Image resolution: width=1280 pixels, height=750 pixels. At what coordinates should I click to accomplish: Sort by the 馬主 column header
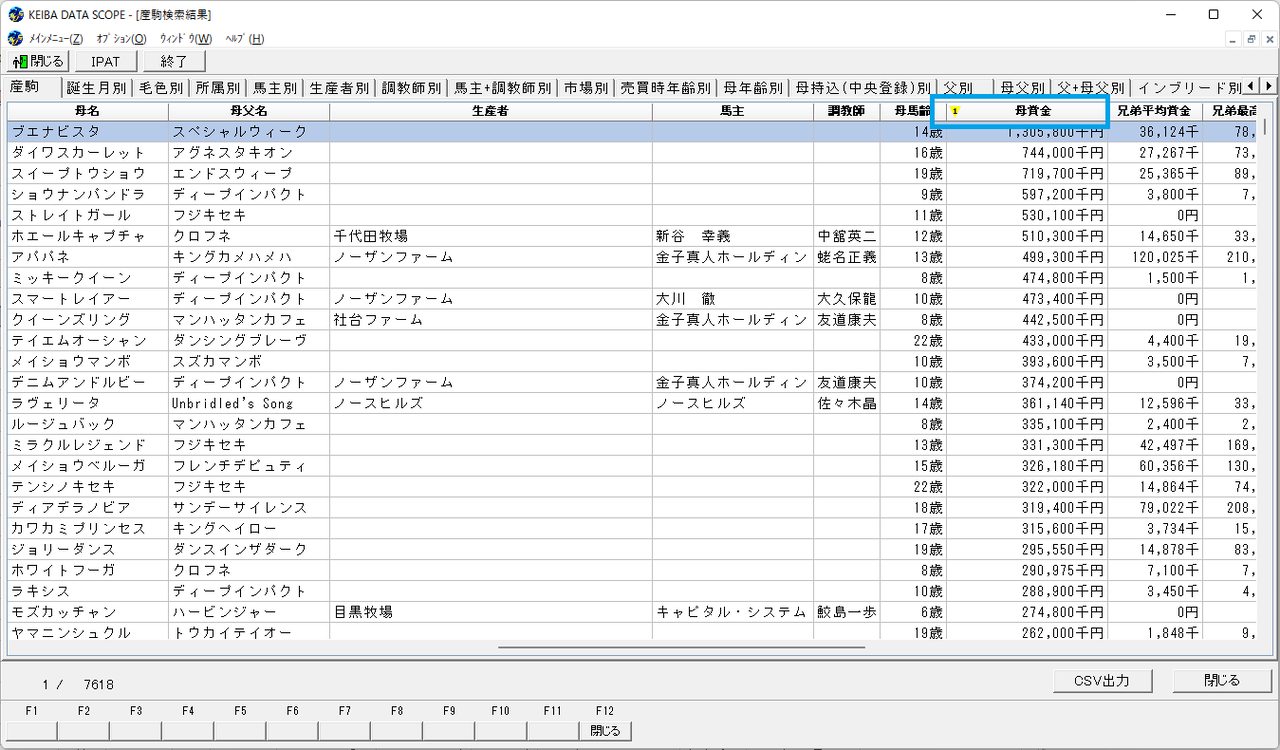click(x=733, y=111)
